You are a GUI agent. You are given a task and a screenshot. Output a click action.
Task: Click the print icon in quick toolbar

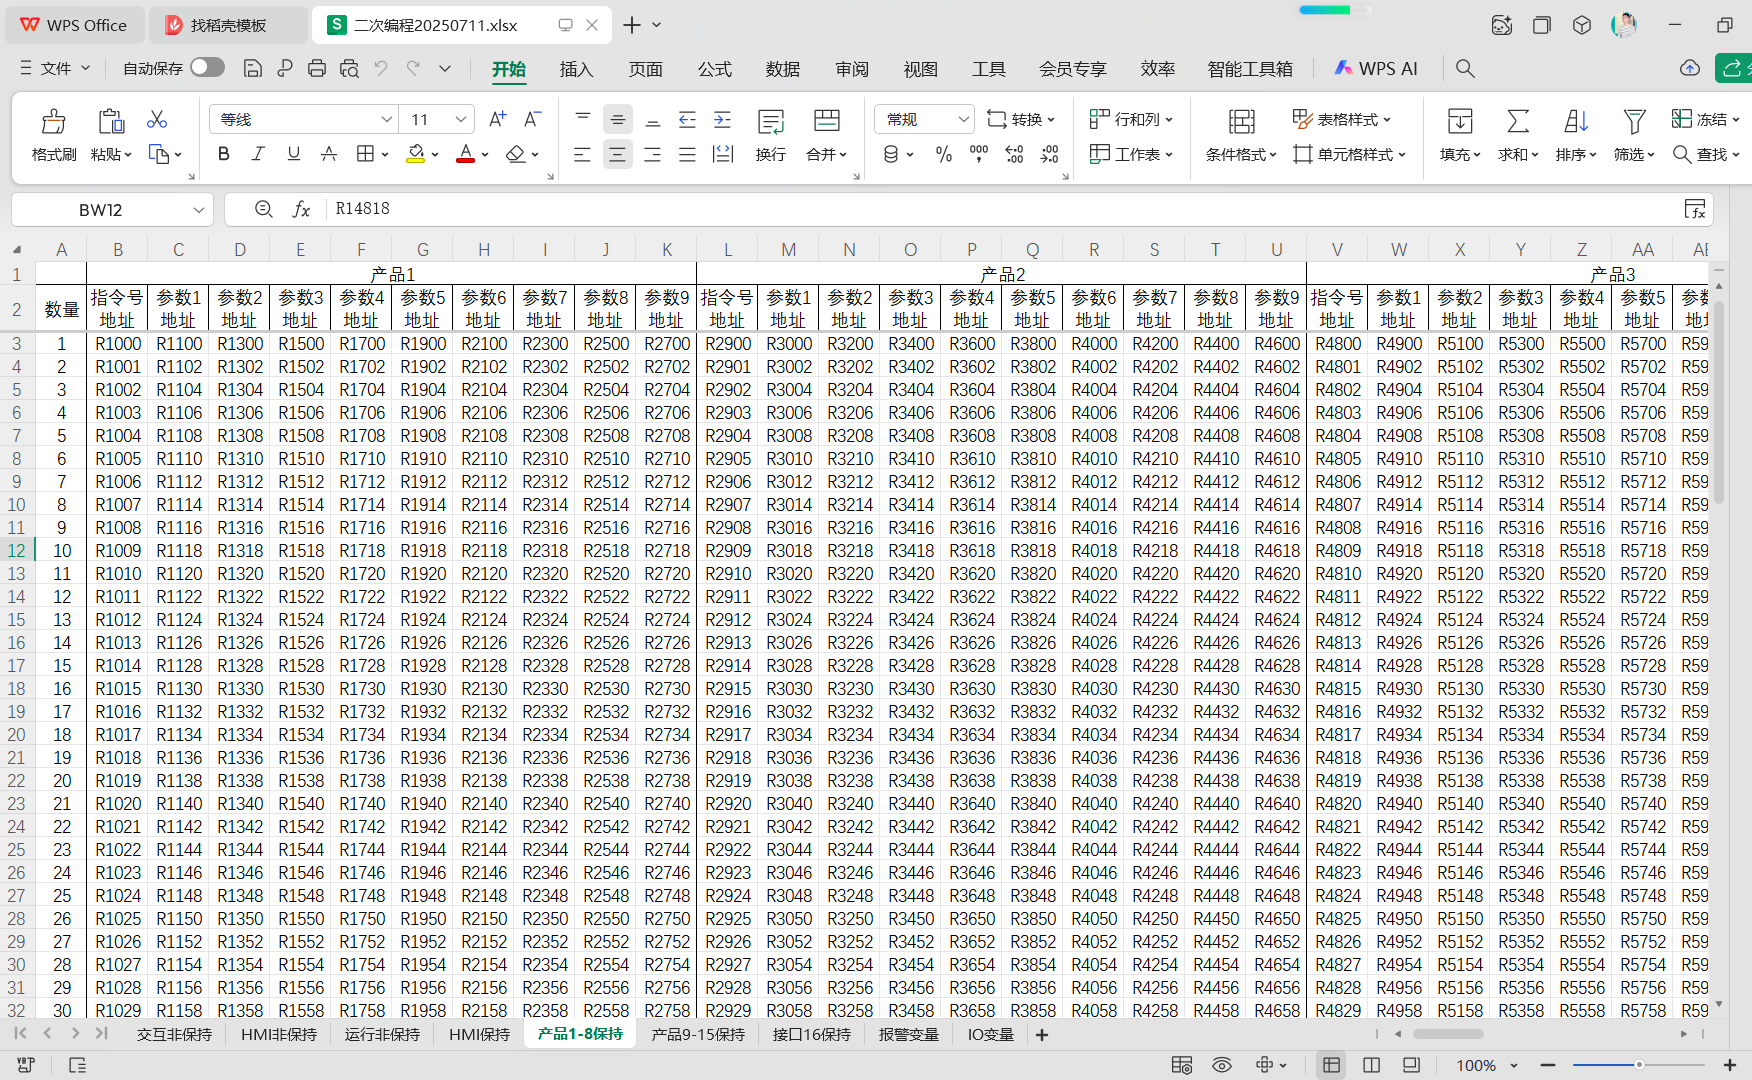317,68
